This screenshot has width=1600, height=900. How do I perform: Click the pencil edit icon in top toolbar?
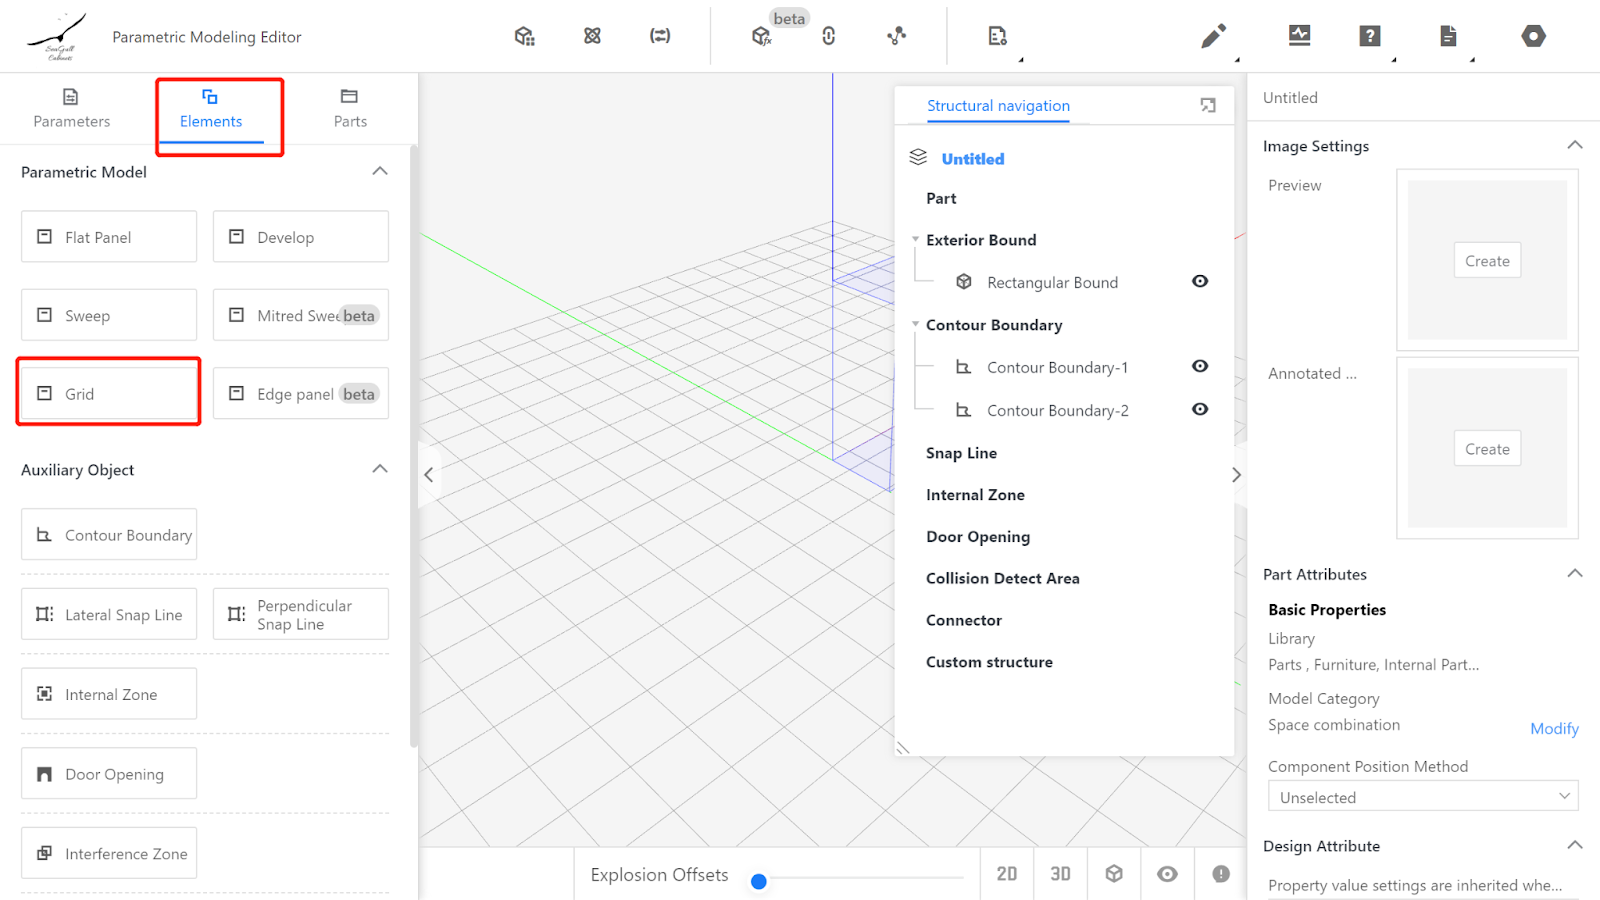pyautogui.click(x=1212, y=37)
